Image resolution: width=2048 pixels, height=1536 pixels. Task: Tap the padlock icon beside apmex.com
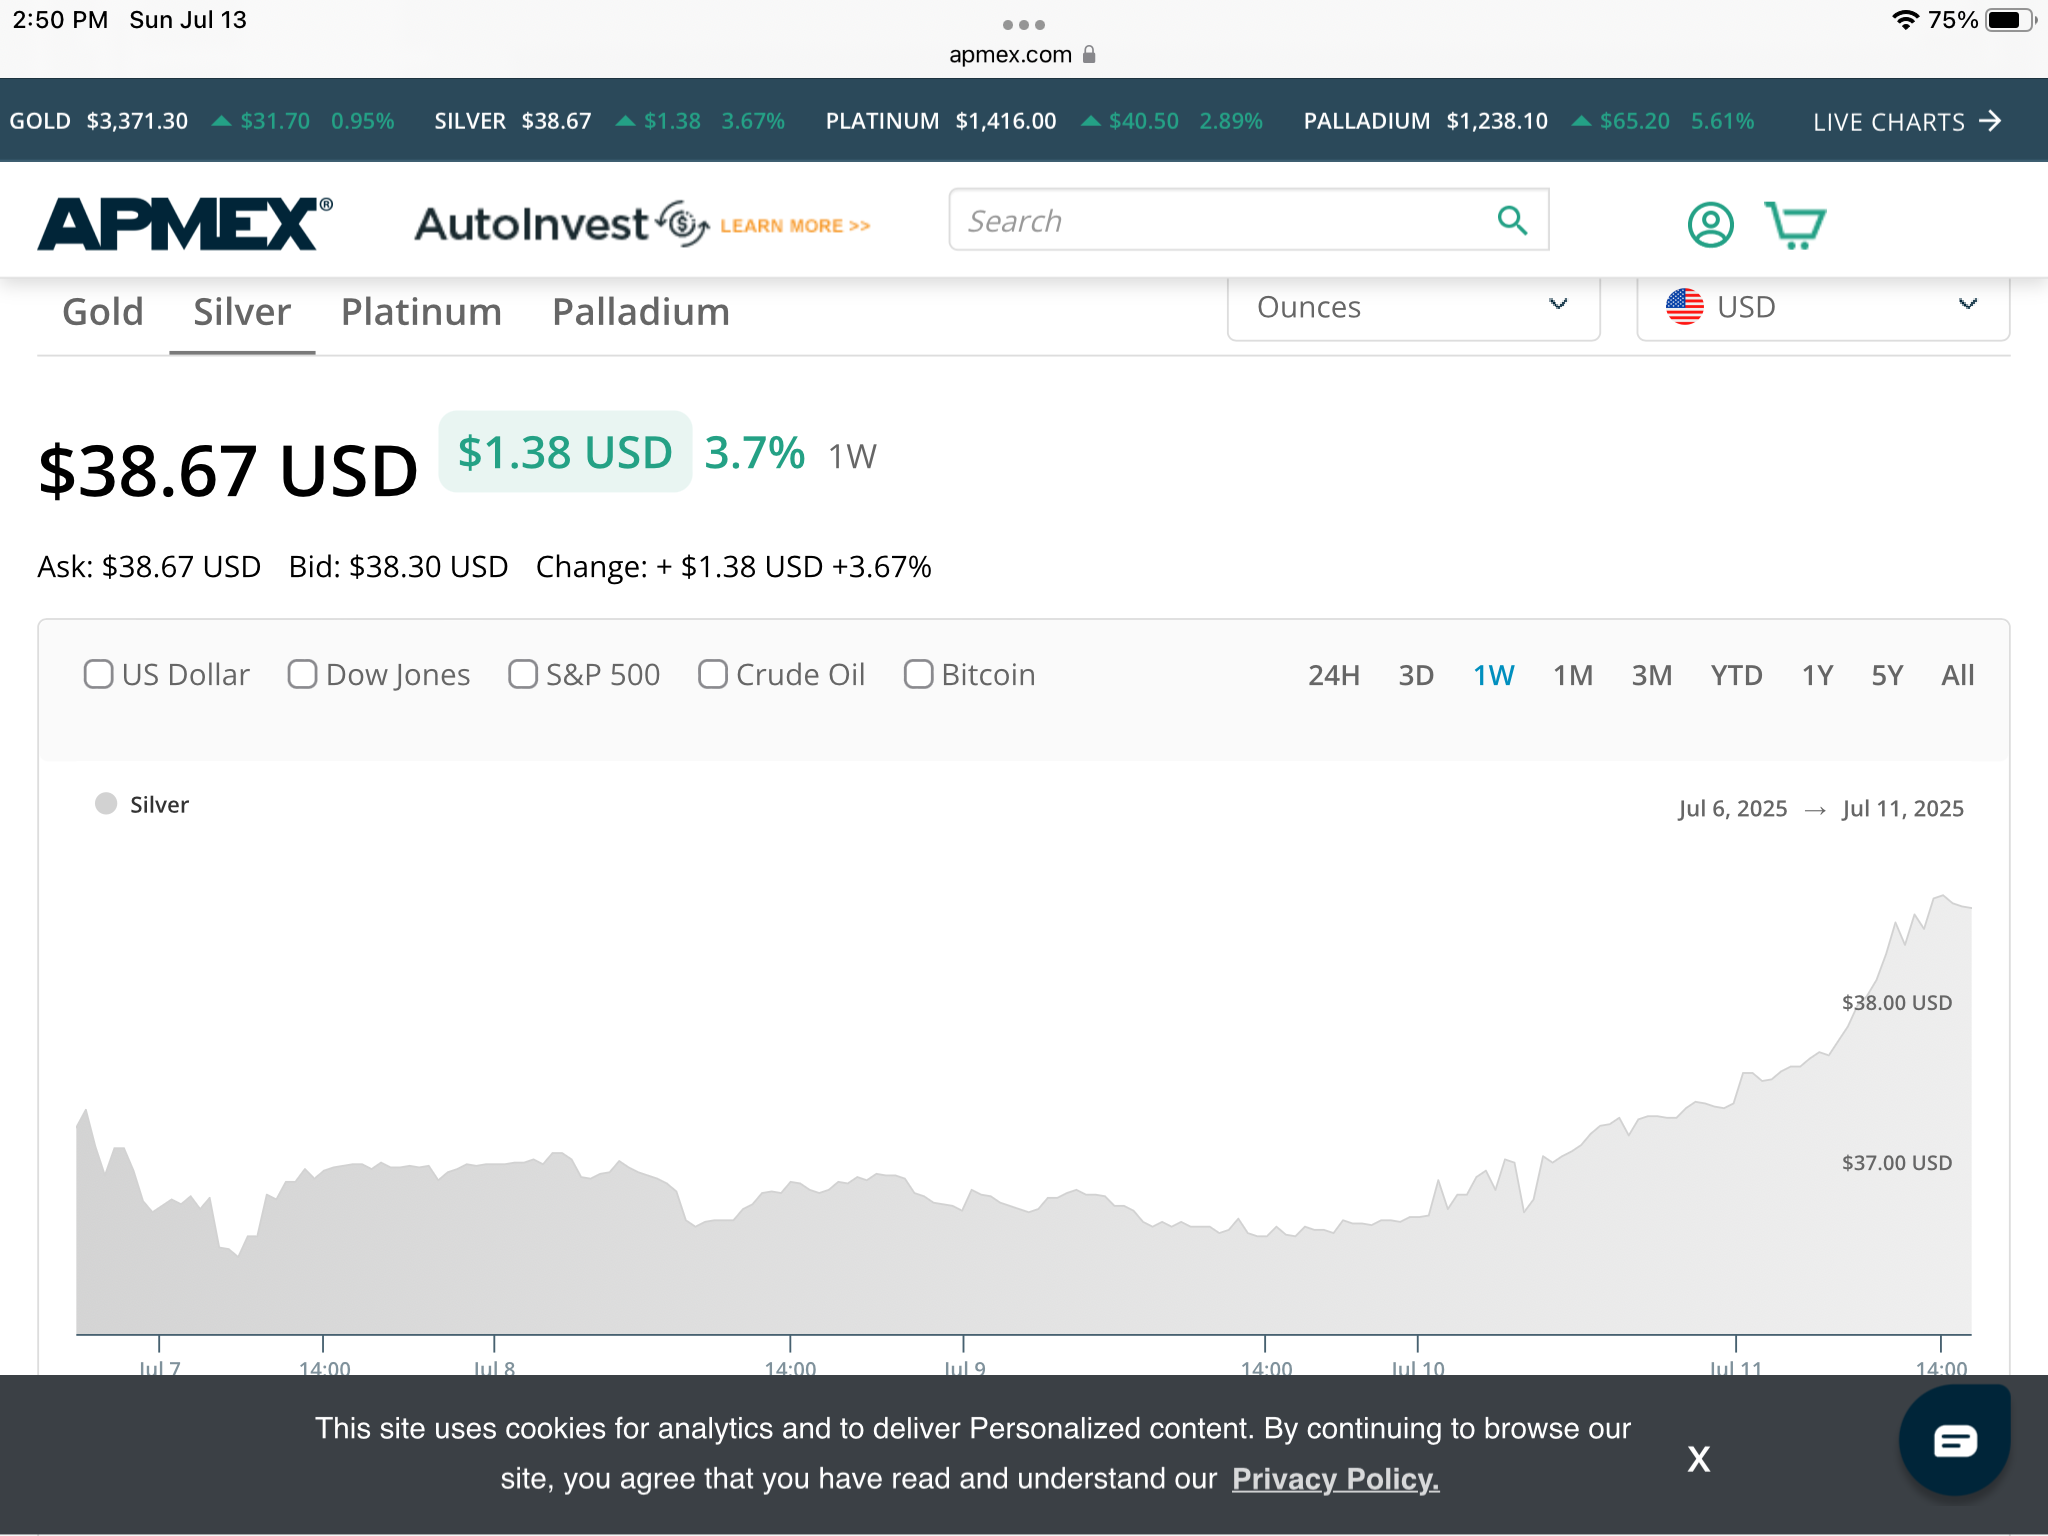(x=1089, y=54)
